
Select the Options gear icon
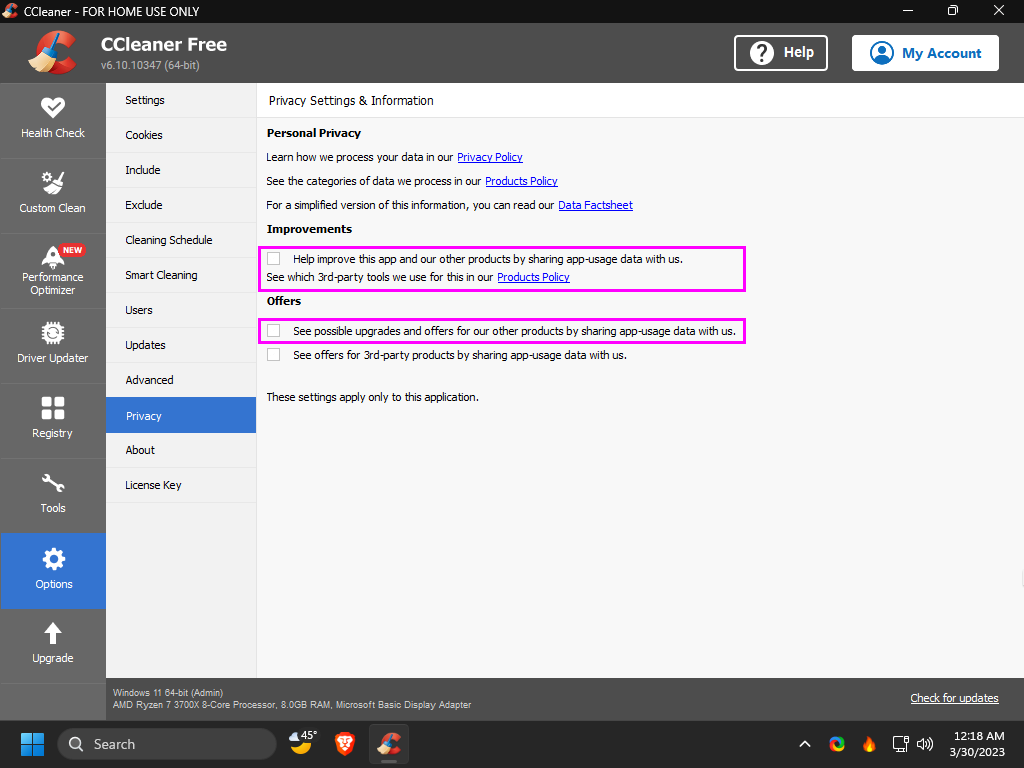tap(54, 559)
